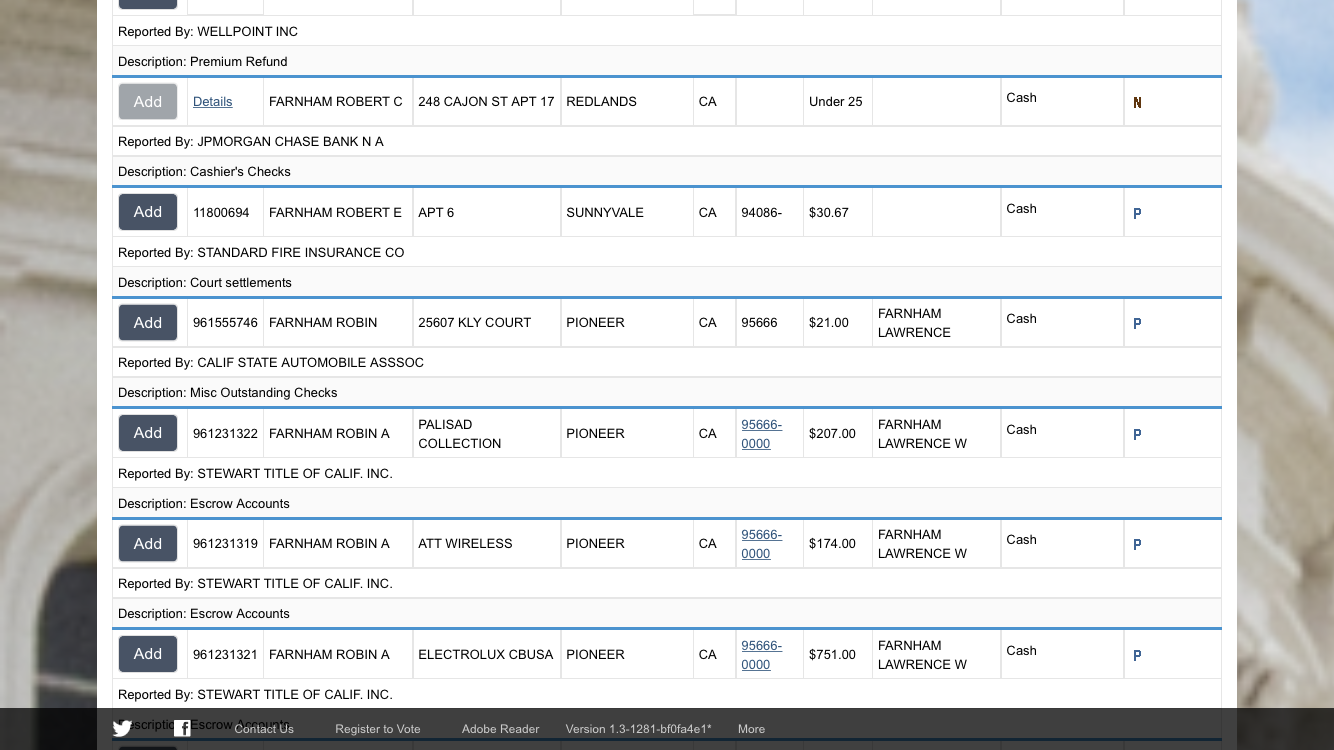Click address 25607 KLY COURT
This screenshot has height=750, width=1334.
pyautogui.click(x=474, y=323)
